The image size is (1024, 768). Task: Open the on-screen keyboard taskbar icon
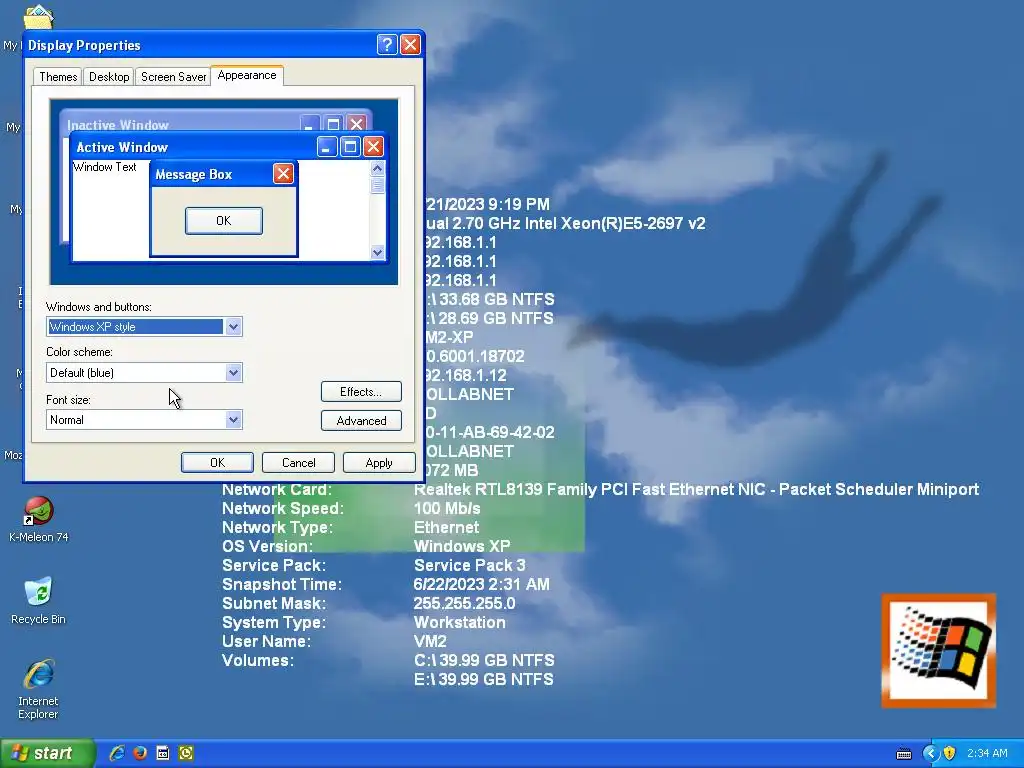904,754
